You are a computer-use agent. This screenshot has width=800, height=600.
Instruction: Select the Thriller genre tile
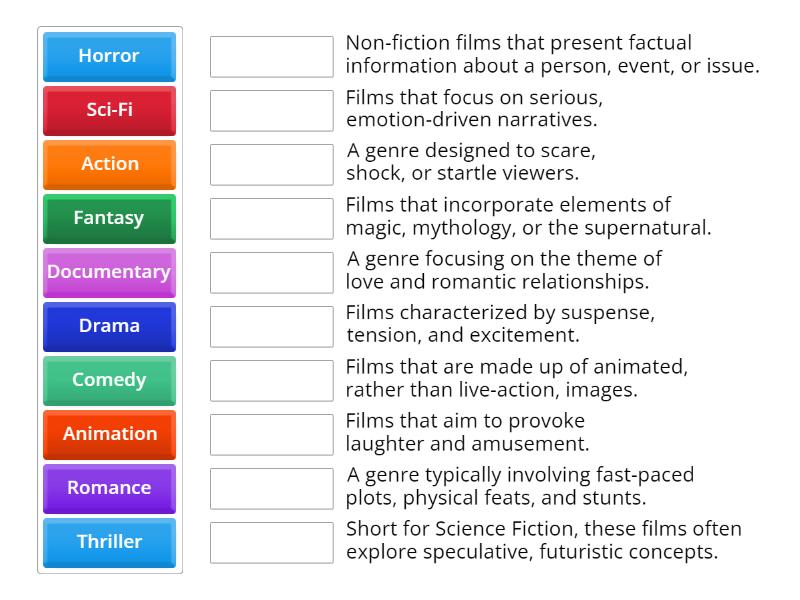pyautogui.click(x=109, y=542)
